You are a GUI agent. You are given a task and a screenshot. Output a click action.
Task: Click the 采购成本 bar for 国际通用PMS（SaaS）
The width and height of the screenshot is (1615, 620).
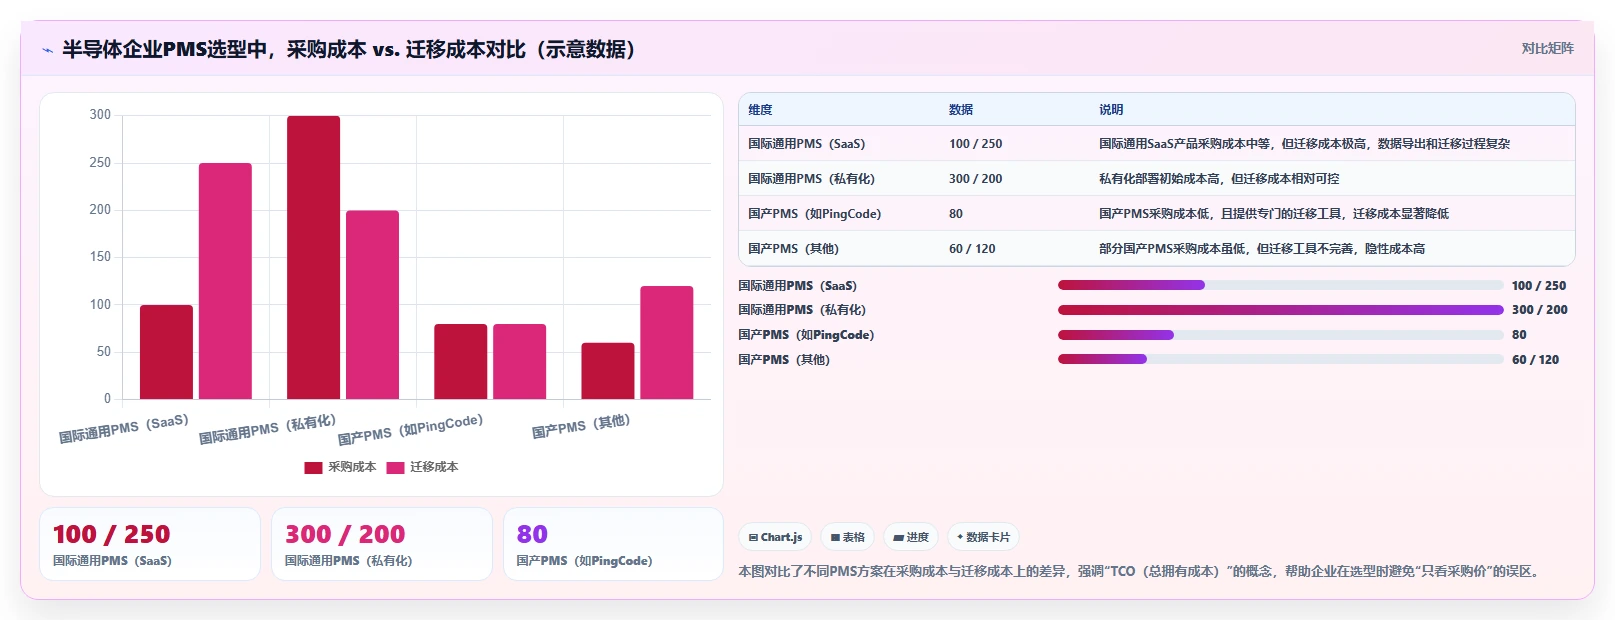coord(166,352)
